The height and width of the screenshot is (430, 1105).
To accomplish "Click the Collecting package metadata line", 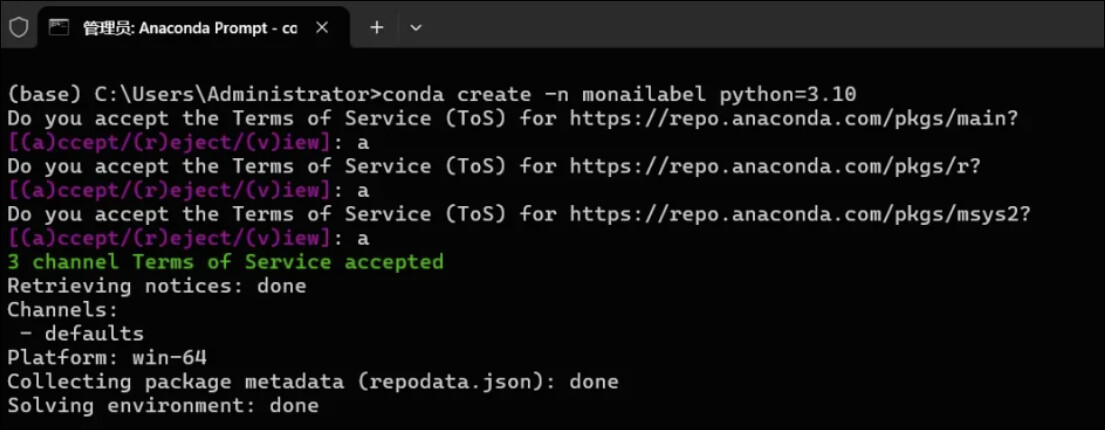I will (x=312, y=381).
